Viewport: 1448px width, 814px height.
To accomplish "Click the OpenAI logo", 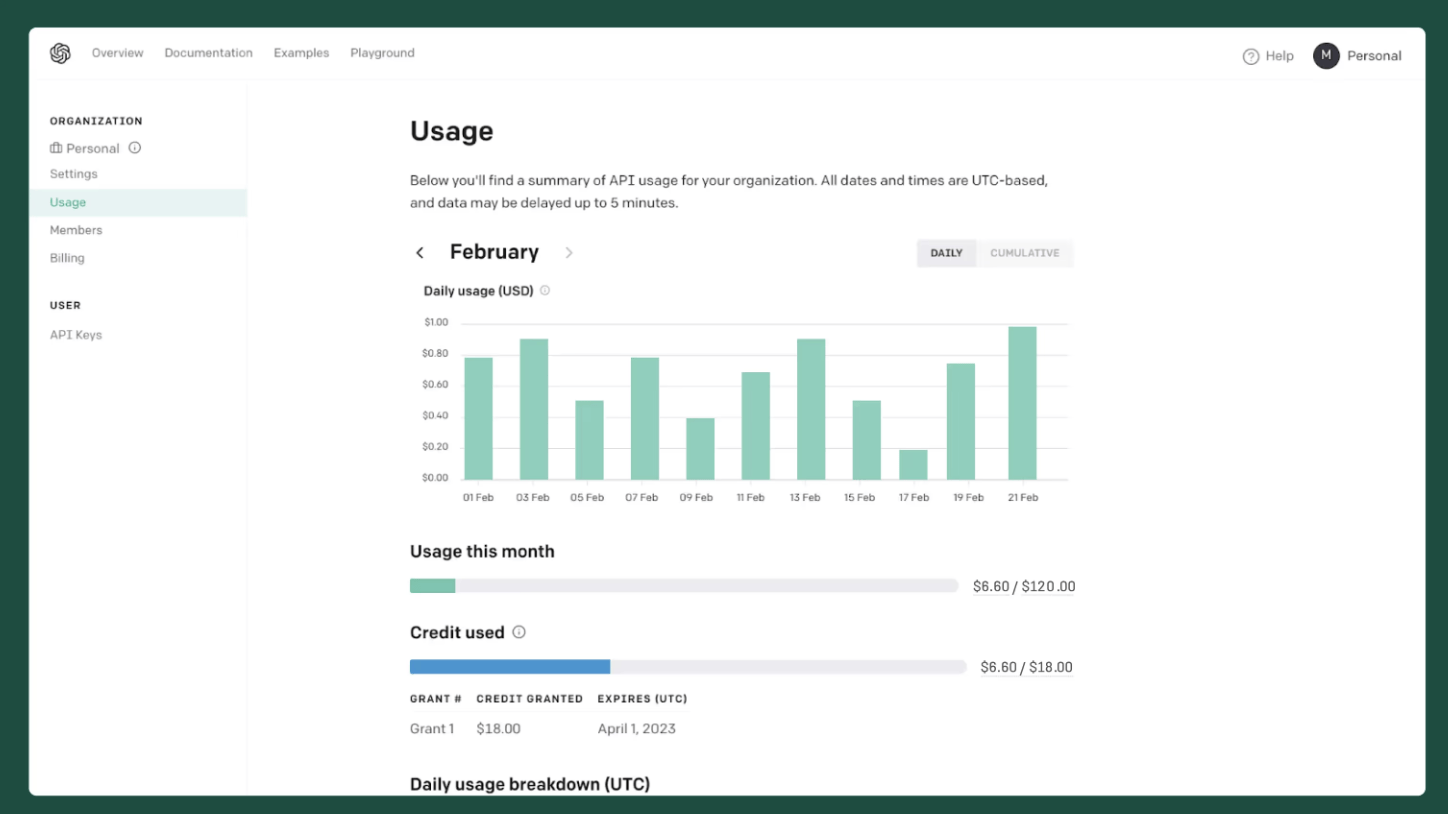I will pos(59,53).
